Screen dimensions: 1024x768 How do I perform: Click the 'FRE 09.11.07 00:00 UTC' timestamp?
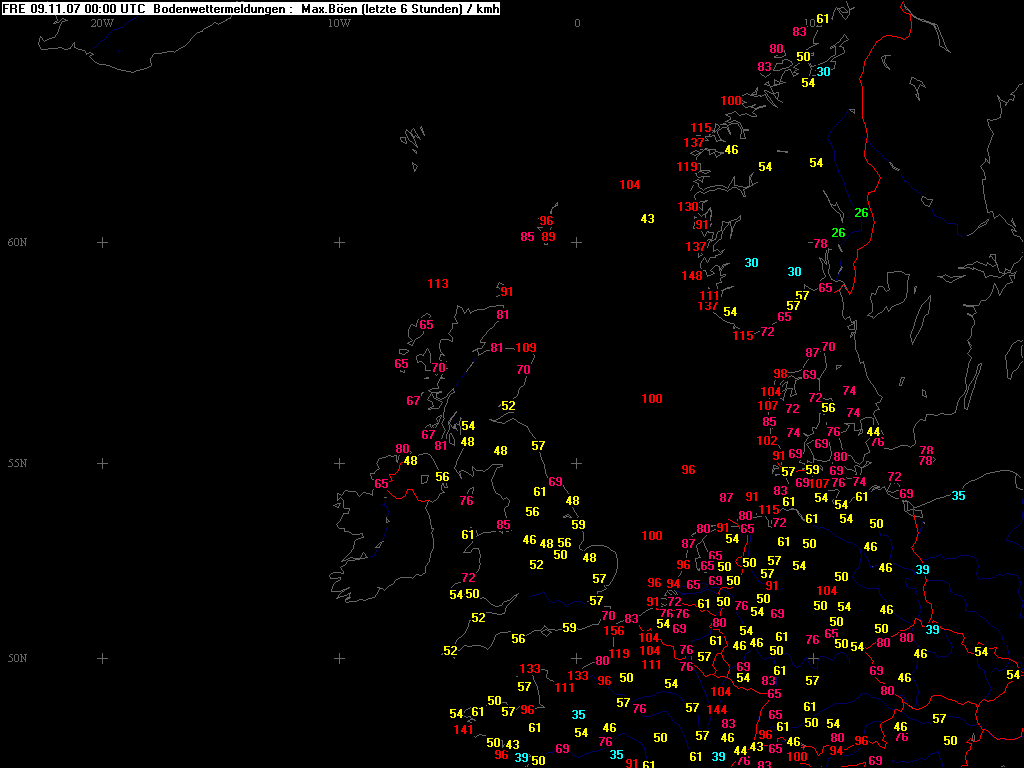coord(75,9)
